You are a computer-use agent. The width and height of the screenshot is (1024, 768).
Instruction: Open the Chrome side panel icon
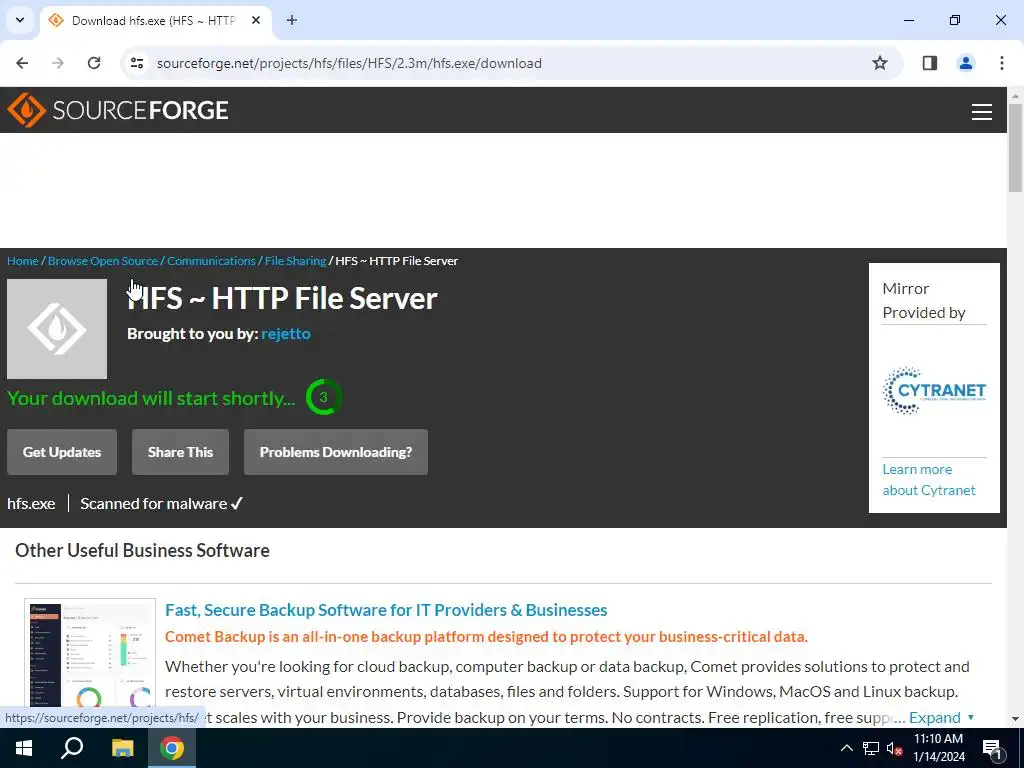pyautogui.click(x=930, y=63)
